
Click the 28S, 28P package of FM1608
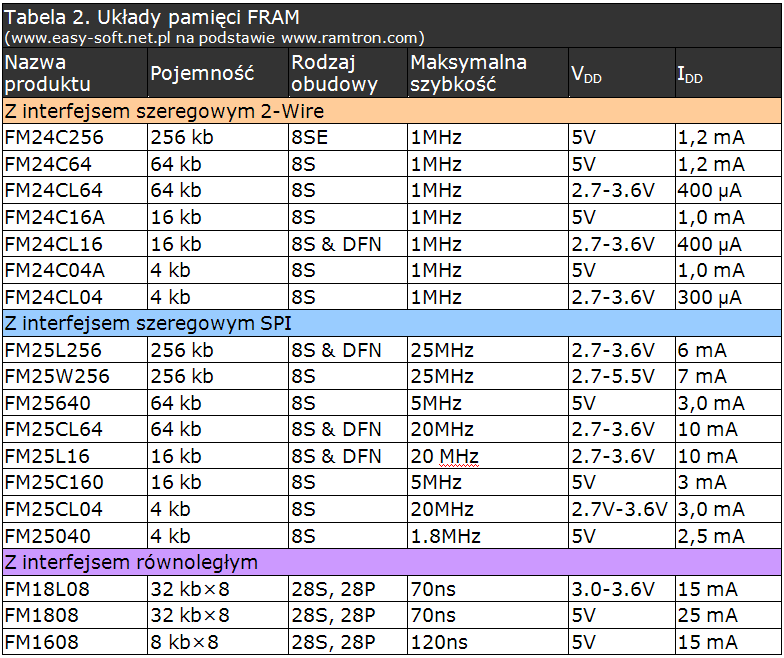(x=348, y=642)
